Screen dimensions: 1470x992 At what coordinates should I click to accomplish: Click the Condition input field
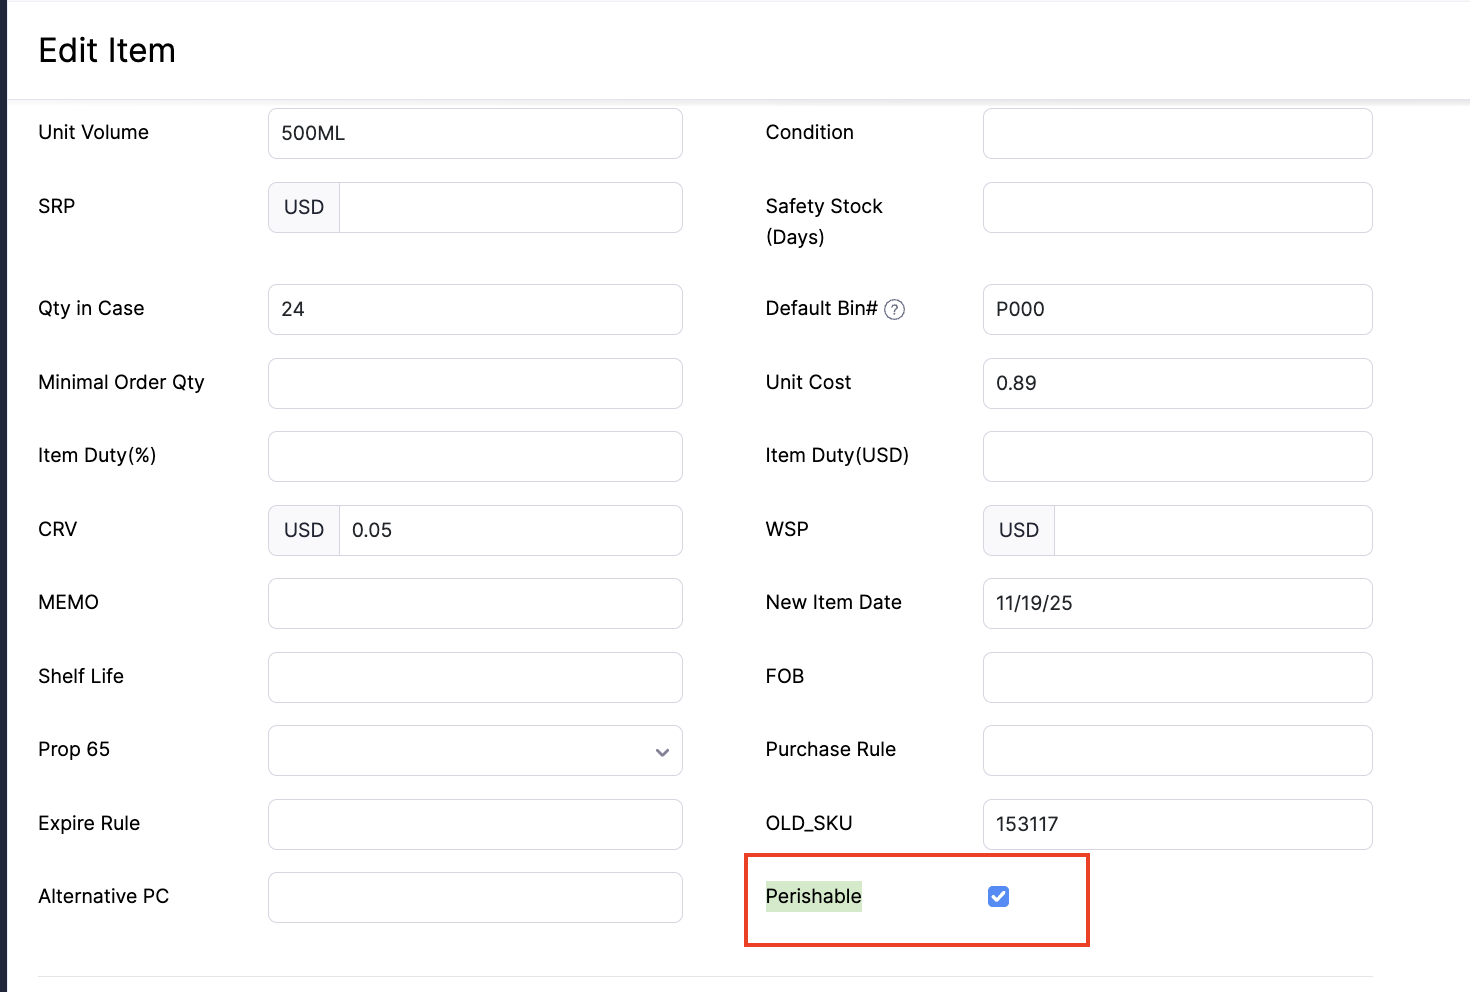pyautogui.click(x=1177, y=134)
